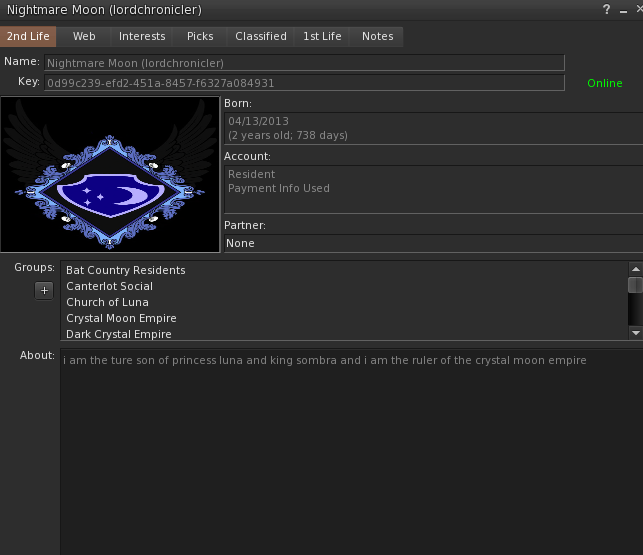643x555 pixels.
Task: Minimize the profile window
Action: point(623,11)
